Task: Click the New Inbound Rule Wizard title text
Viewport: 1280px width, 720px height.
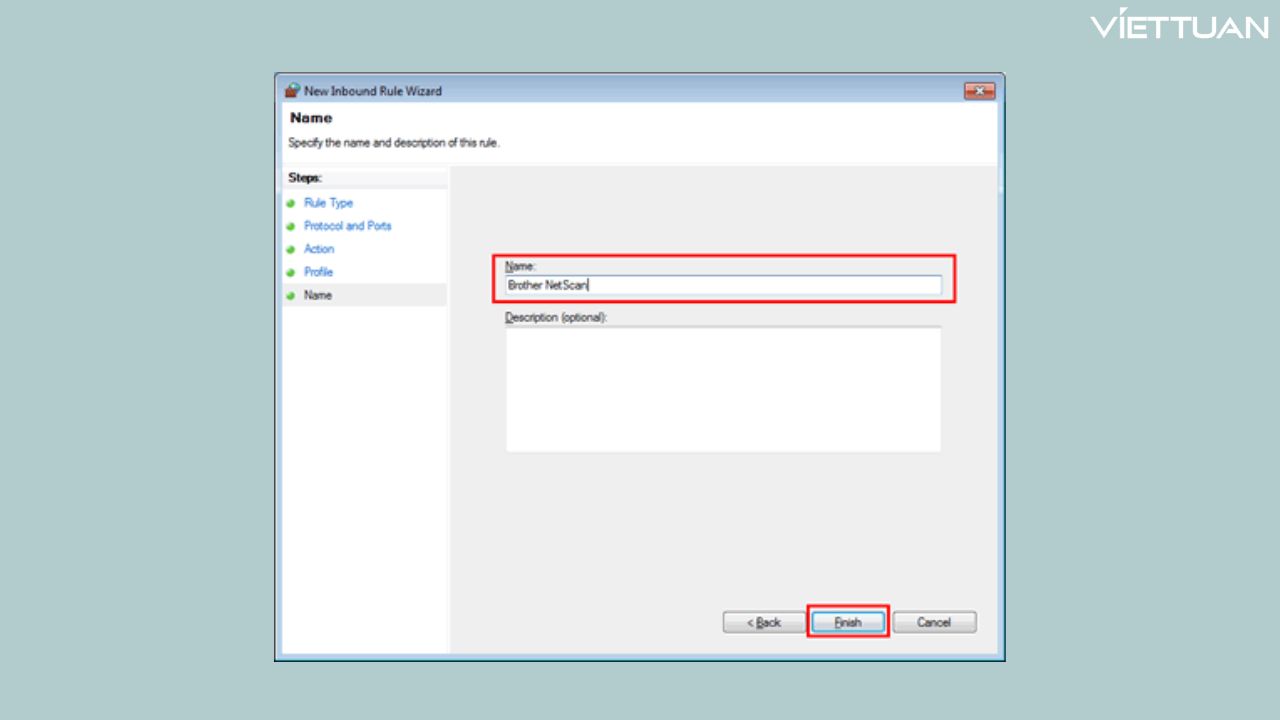Action: click(x=373, y=91)
